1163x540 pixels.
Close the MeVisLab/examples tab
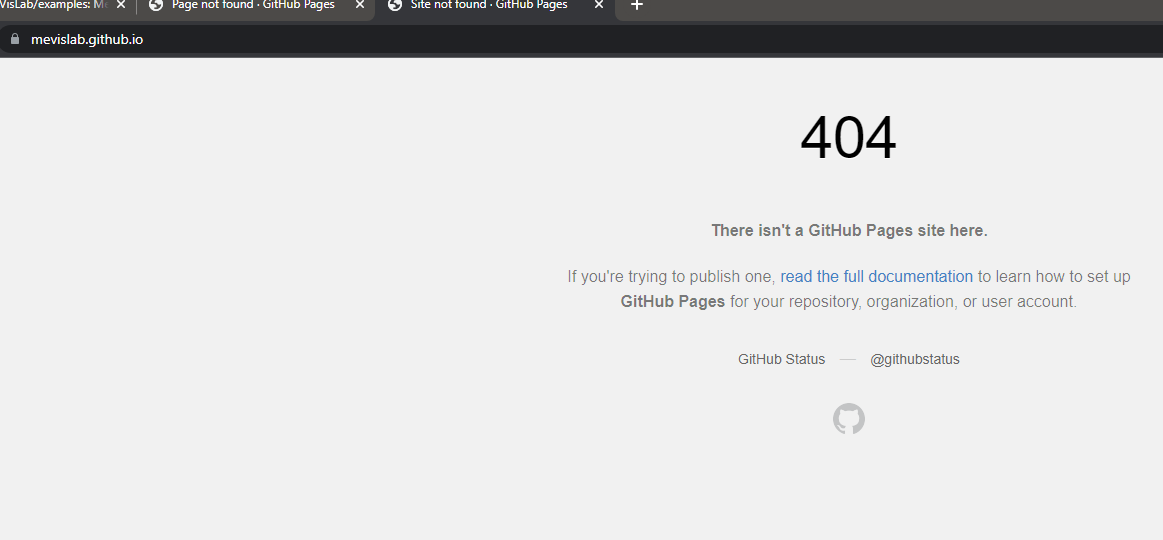(x=121, y=5)
